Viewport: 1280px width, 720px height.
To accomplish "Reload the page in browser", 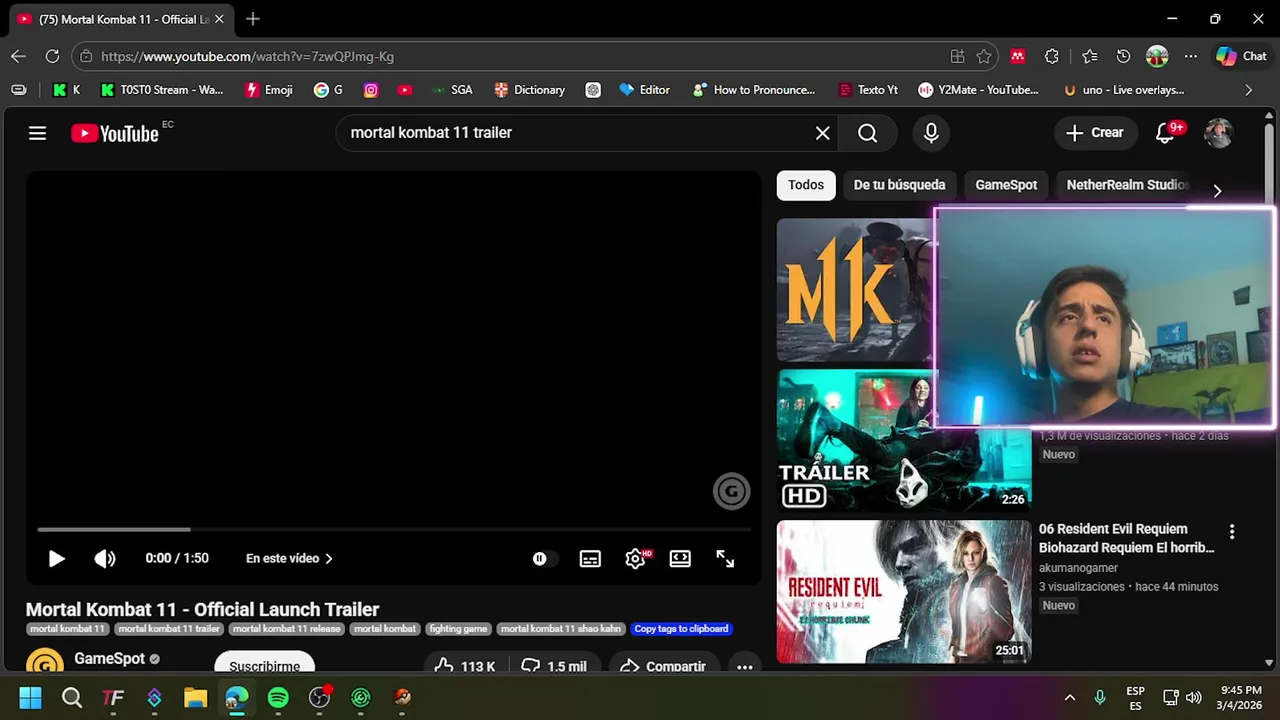I will (52, 56).
